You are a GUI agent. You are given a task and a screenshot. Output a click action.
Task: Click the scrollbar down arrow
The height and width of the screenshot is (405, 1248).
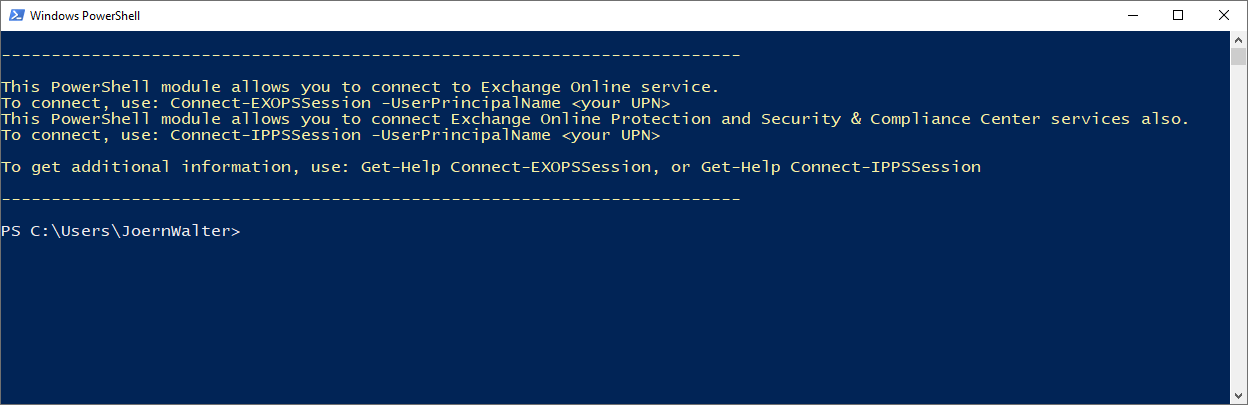click(1238, 396)
